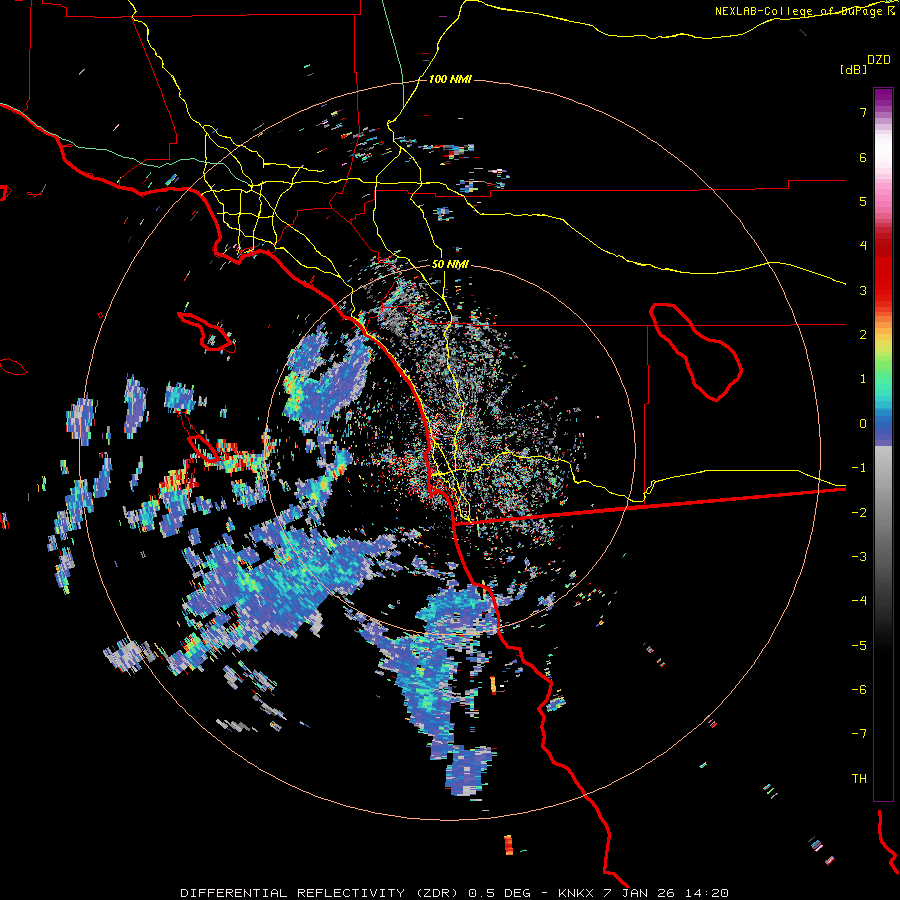Viewport: 900px width, 900px height.
Task: Click the positive 1 scale label
Action: (x=863, y=379)
